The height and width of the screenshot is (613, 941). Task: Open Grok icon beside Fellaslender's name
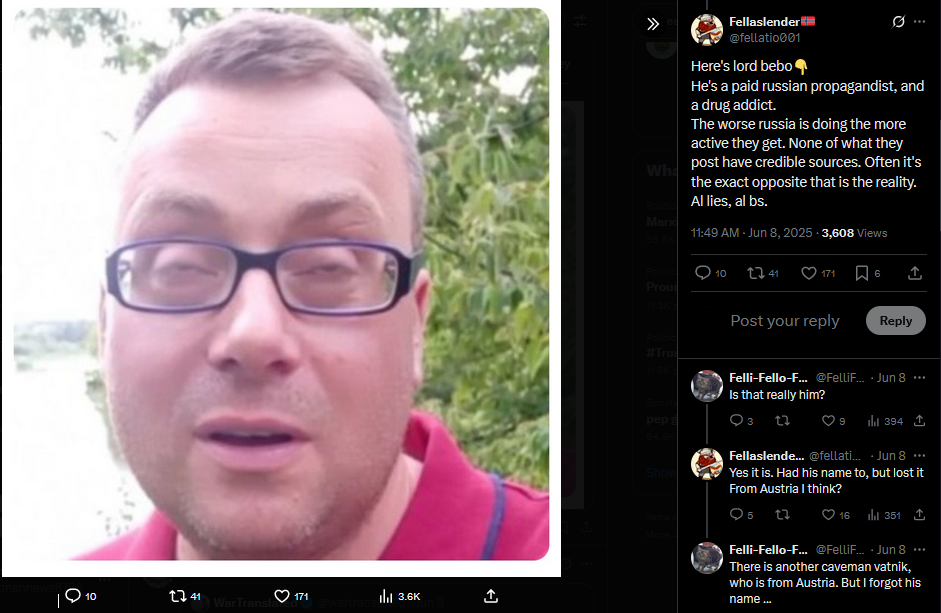[898, 22]
